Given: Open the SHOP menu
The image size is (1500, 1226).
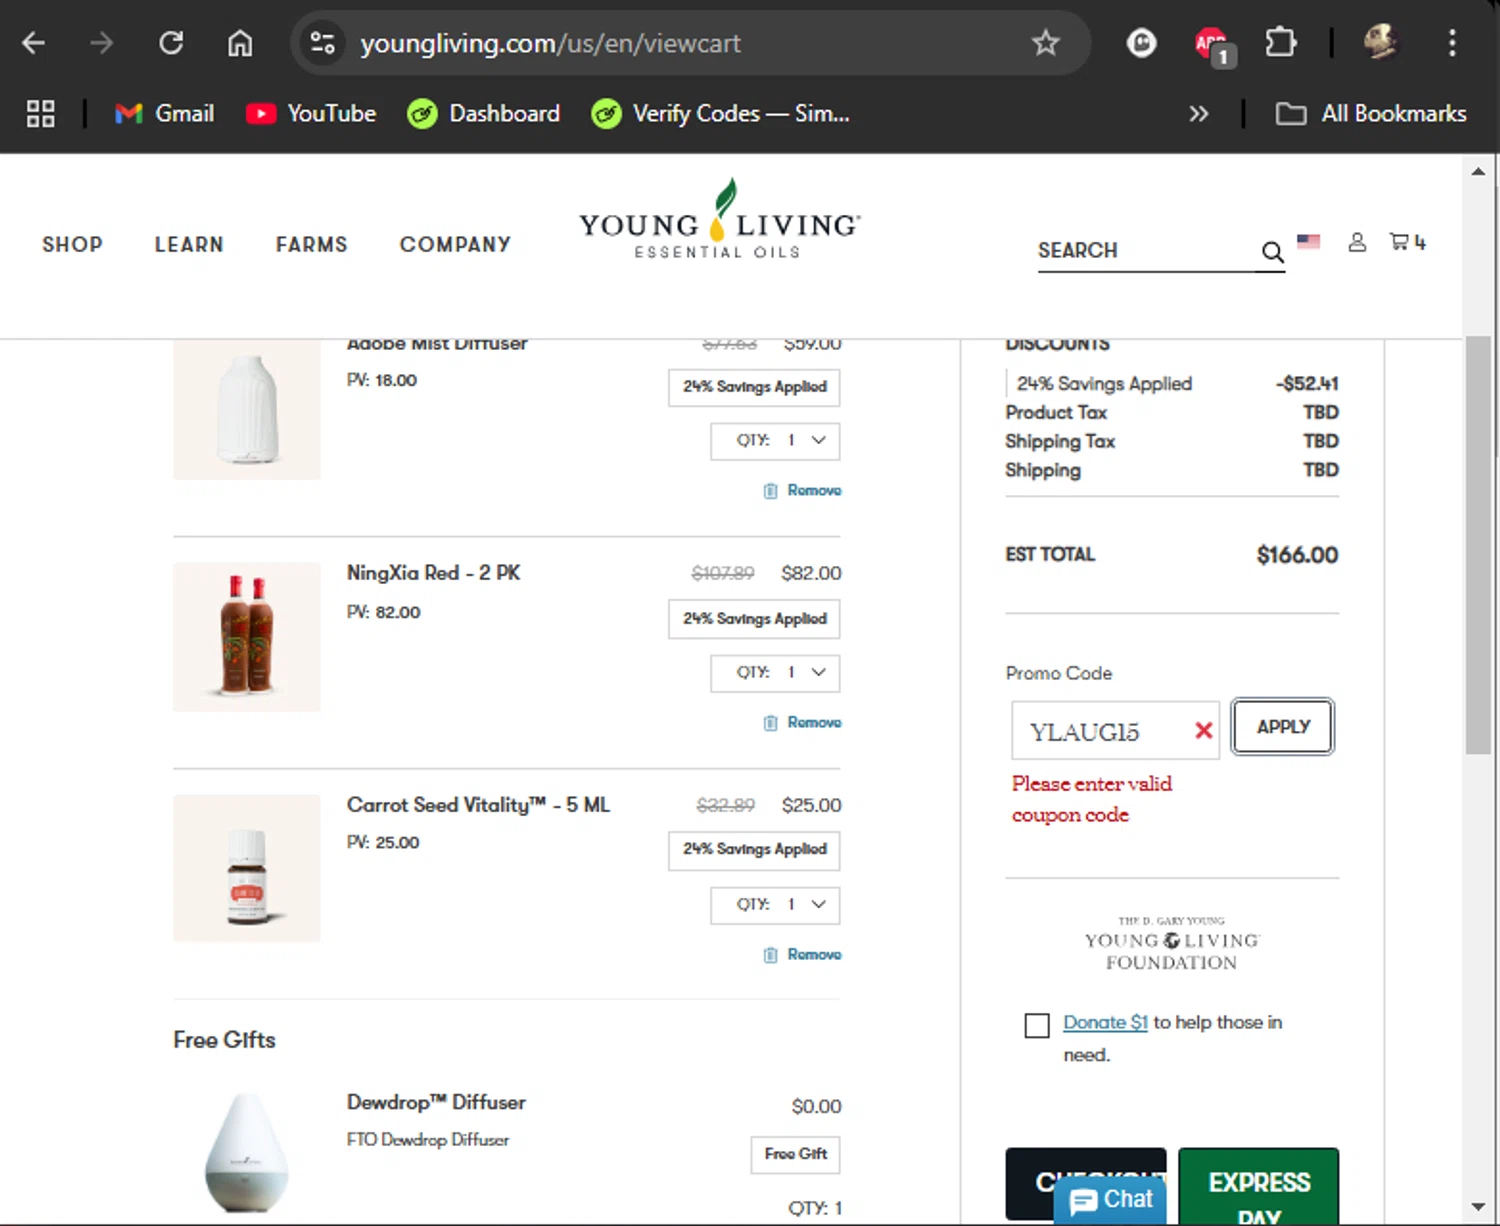Looking at the screenshot, I should click(72, 245).
